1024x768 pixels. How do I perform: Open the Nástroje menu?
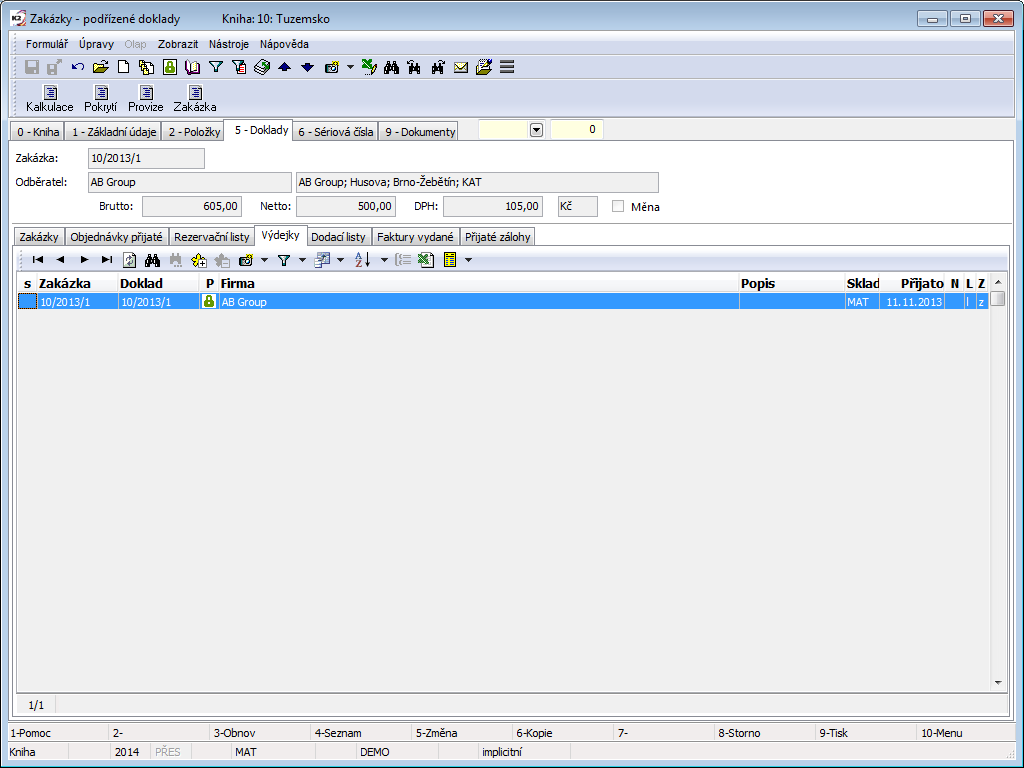[229, 44]
